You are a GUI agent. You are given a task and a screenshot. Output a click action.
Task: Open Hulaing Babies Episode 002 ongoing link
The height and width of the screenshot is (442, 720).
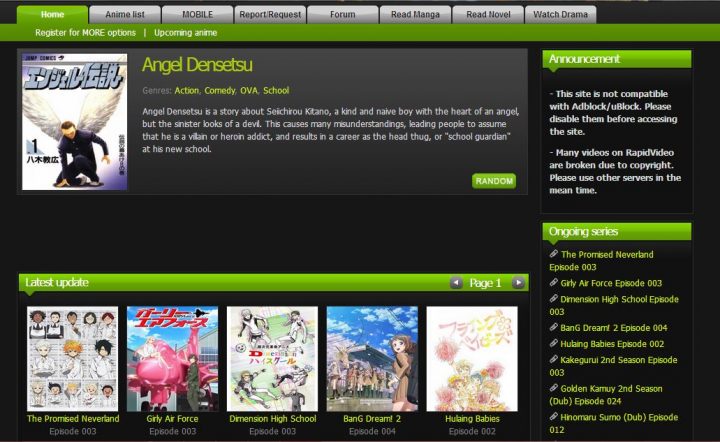pyautogui.click(x=612, y=344)
